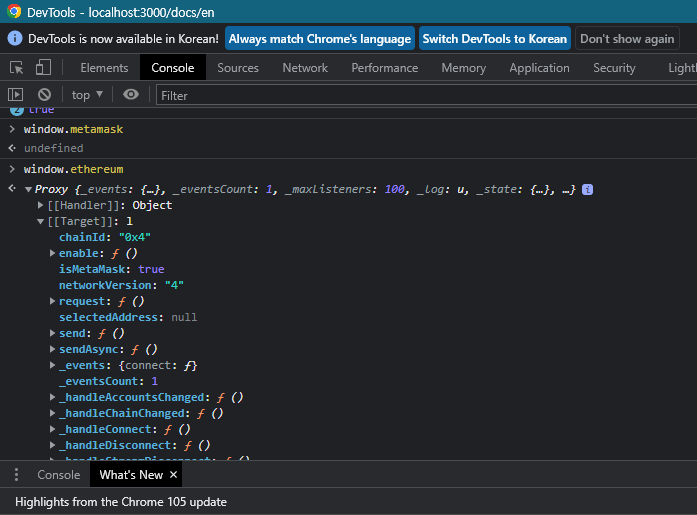Create a live expression with the eye icon
Image resolution: width=697 pixels, height=515 pixels.
[131, 94]
